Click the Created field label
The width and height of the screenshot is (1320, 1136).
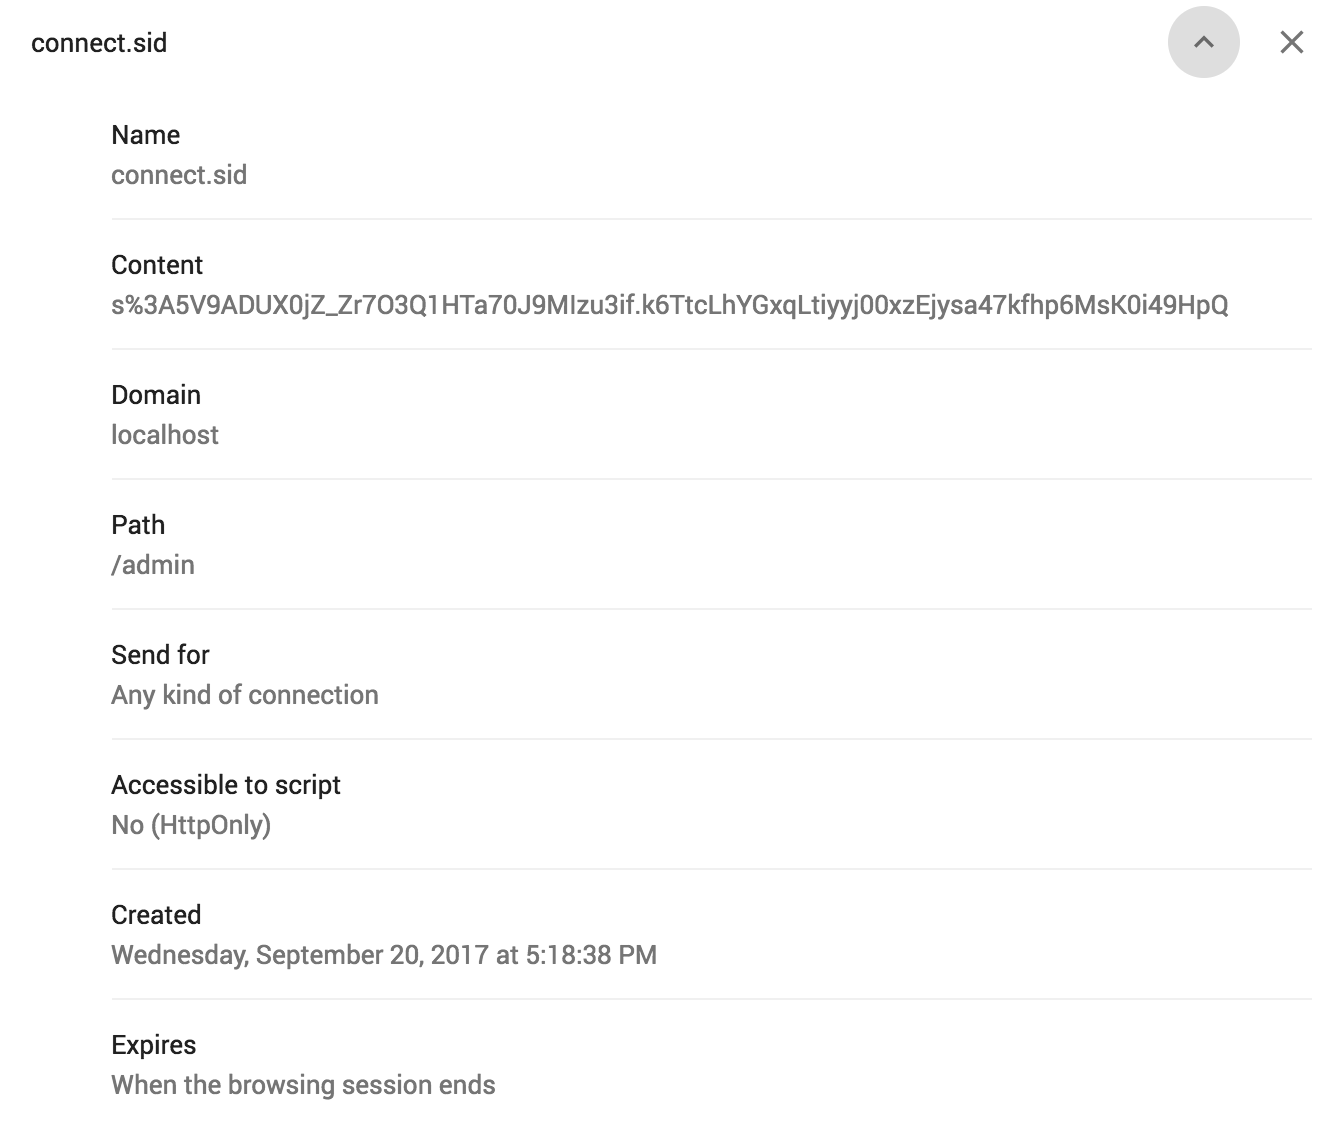pyautogui.click(x=156, y=914)
